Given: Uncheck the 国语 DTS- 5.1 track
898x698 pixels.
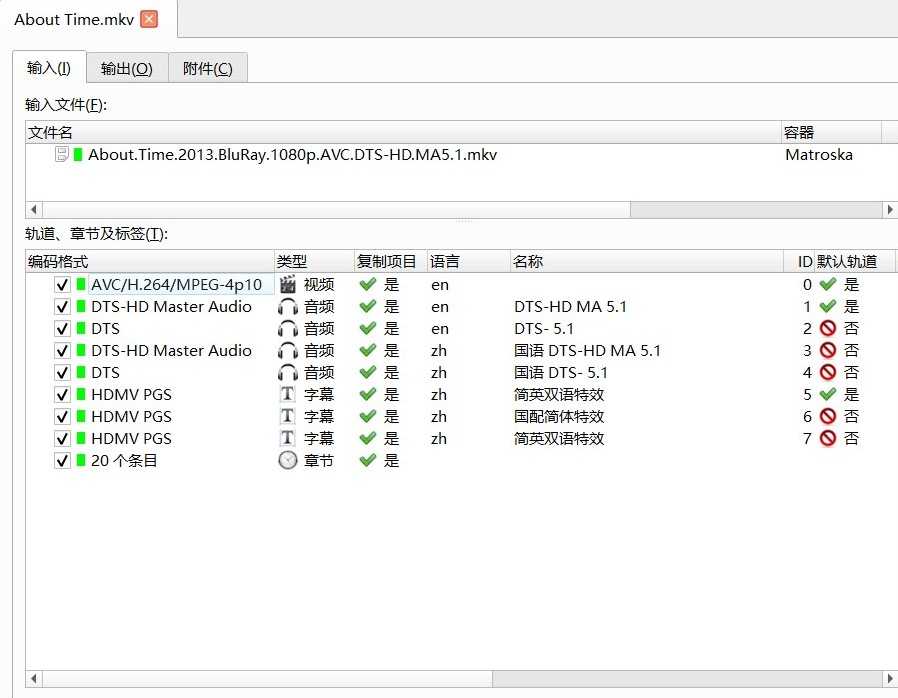Looking at the screenshot, I should click(x=62, y=373).
